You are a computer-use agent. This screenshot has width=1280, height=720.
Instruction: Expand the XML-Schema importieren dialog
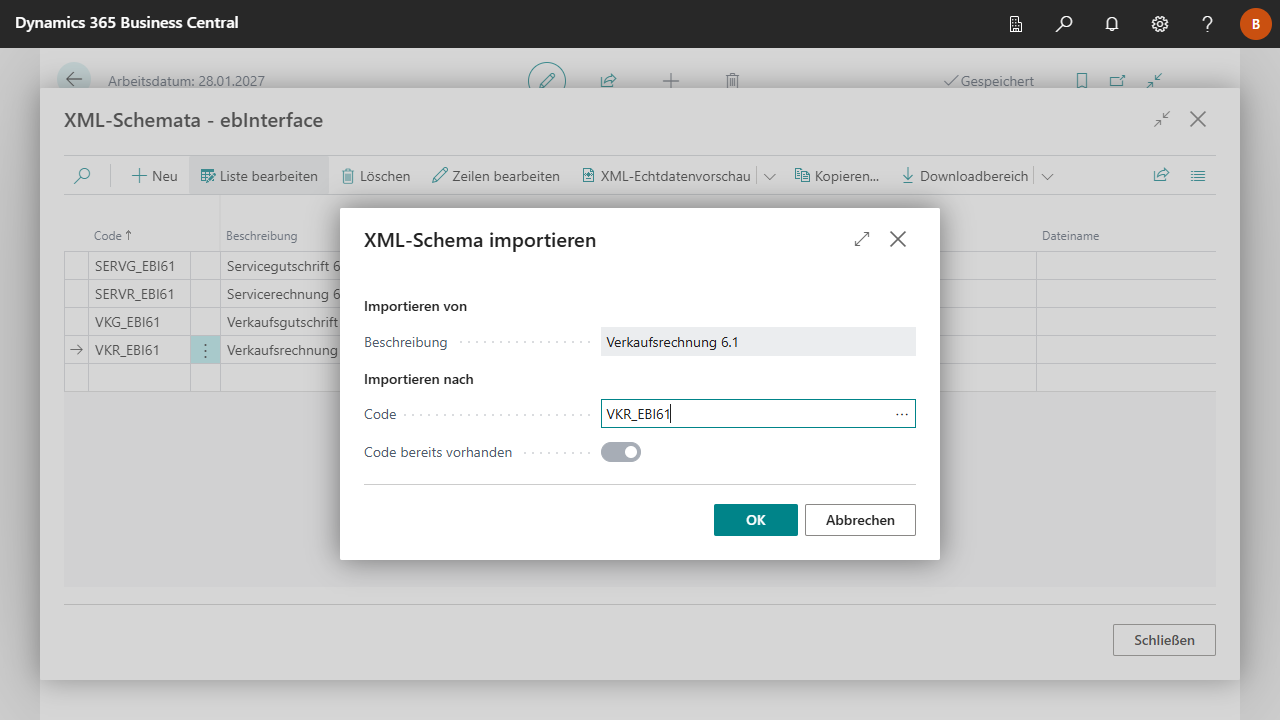tap(862, 240)
